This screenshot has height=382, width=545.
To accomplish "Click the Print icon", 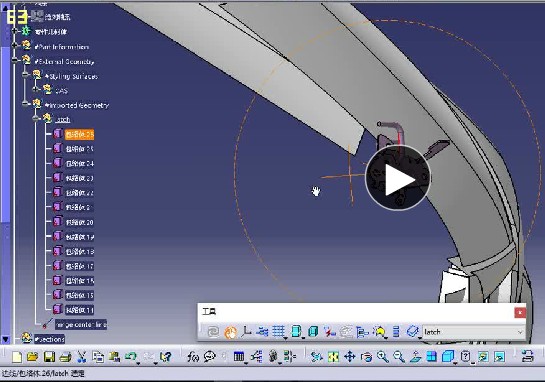I will click(x=65, y=357).
